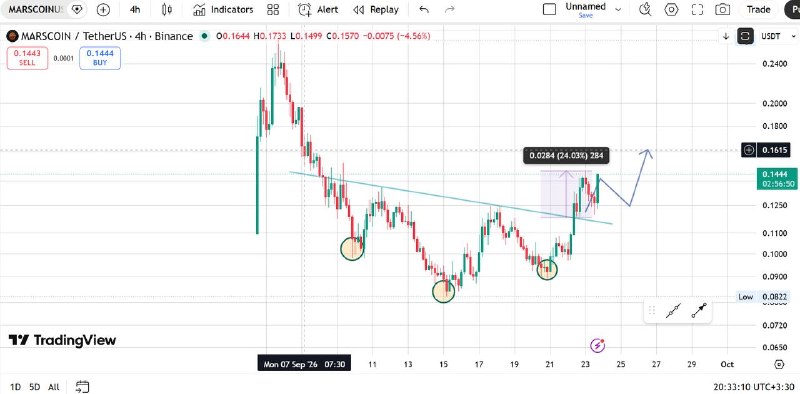Click the time axis settings gear
This screenshot has width=800, height=394.
(x=779, y=364)
